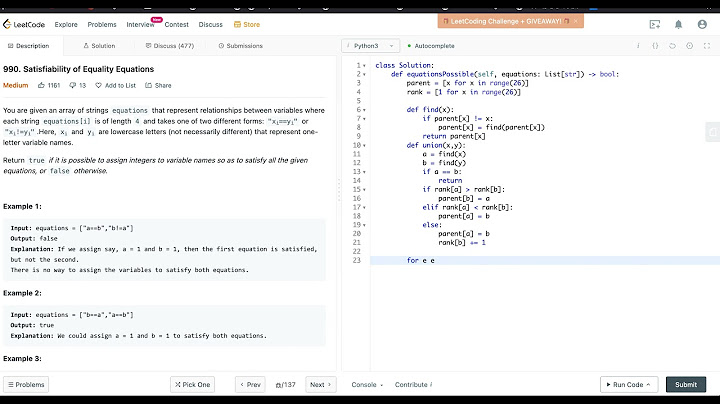This screenshot has height=404, width=720.
Task: Open the Python3 language dropdown
Action: pyautogui.click(x=371, y=46)
